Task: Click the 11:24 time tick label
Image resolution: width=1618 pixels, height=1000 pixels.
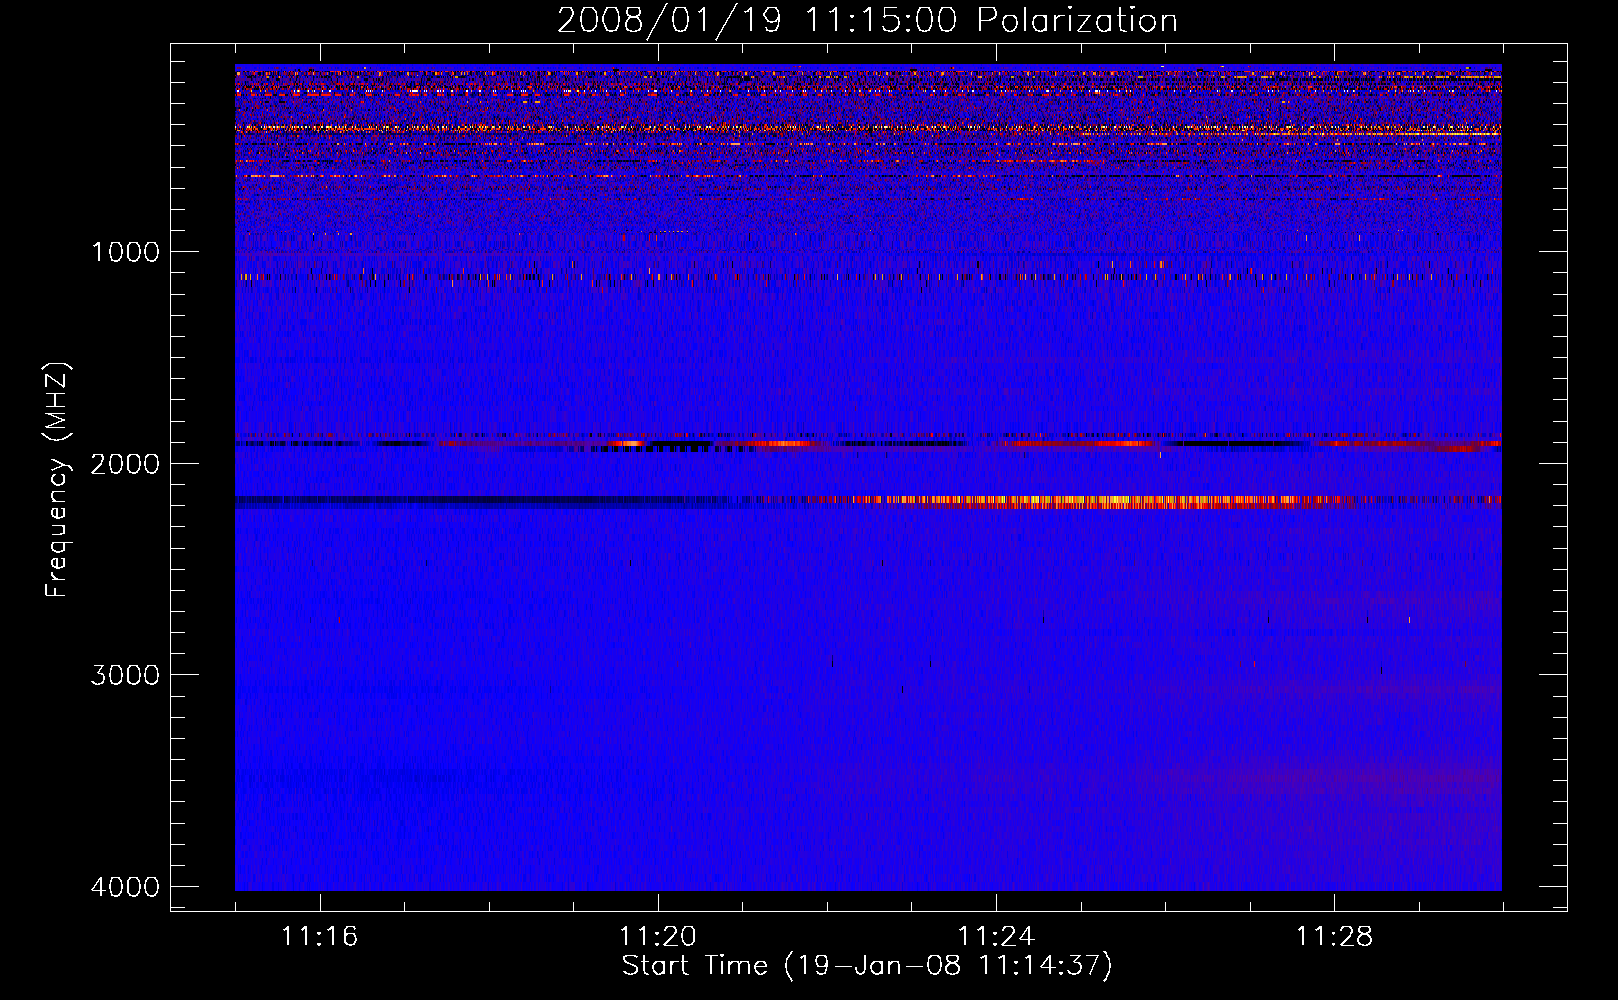Action: (996, 936)
